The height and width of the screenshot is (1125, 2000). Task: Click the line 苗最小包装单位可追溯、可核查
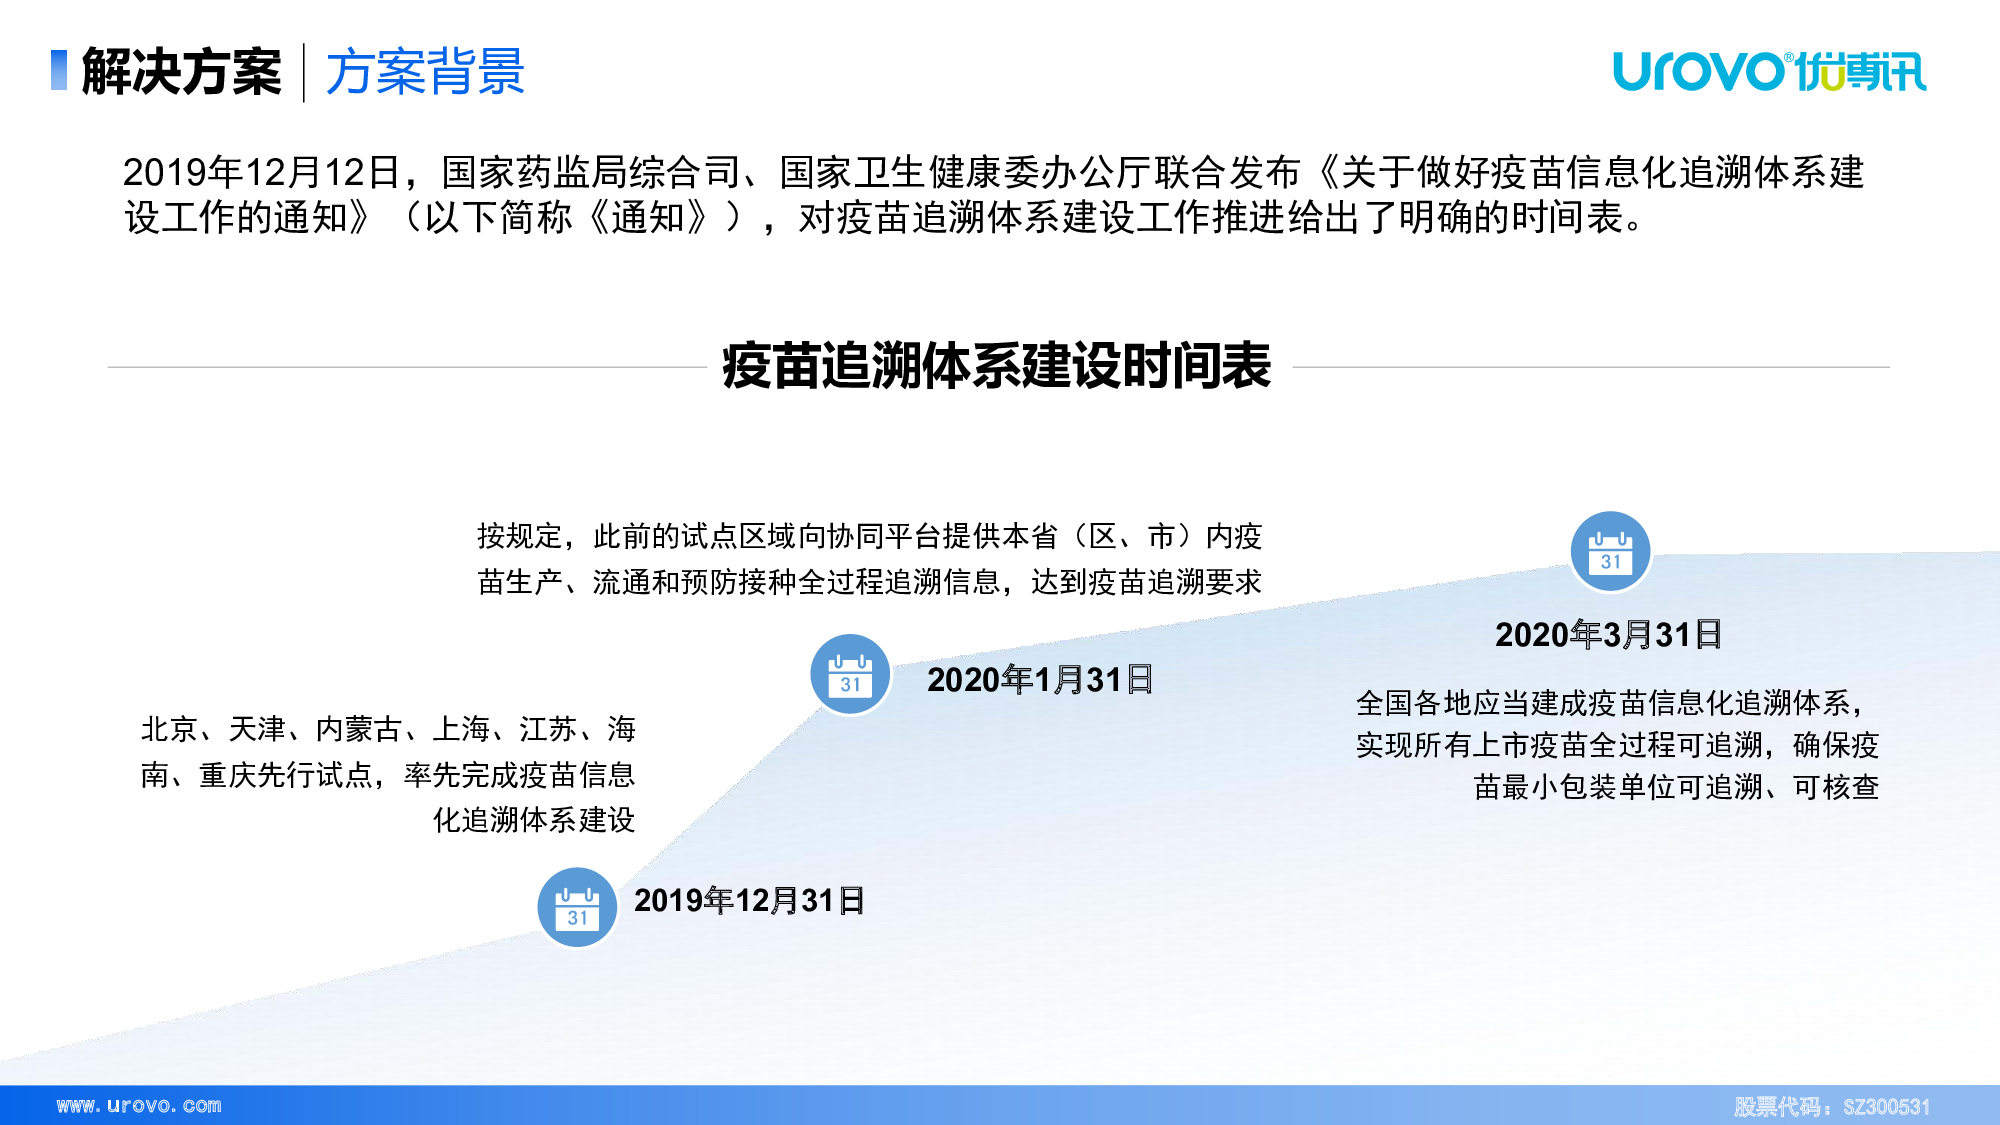pos(1676,787)
